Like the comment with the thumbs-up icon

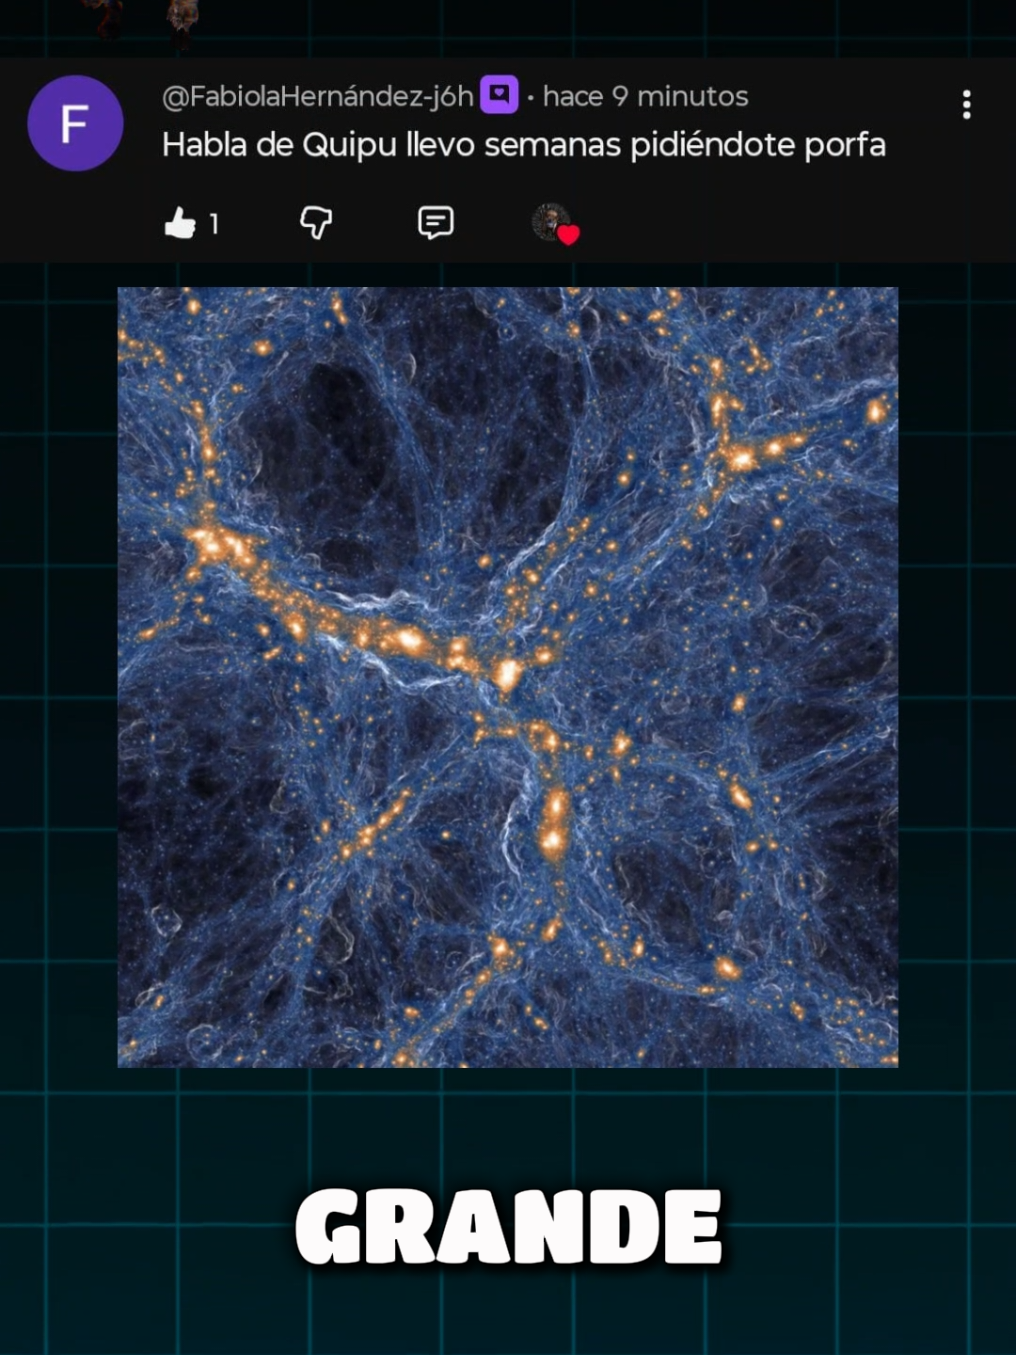180,223
